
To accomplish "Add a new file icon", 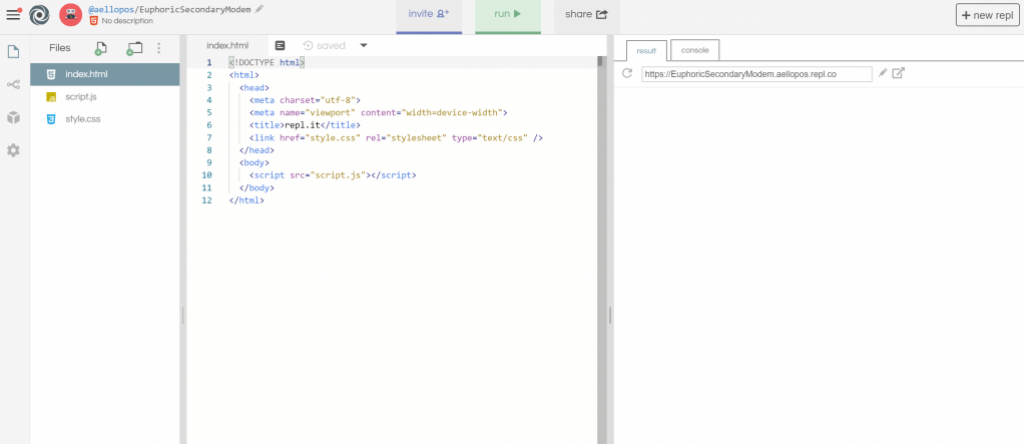I will point(101,48).
